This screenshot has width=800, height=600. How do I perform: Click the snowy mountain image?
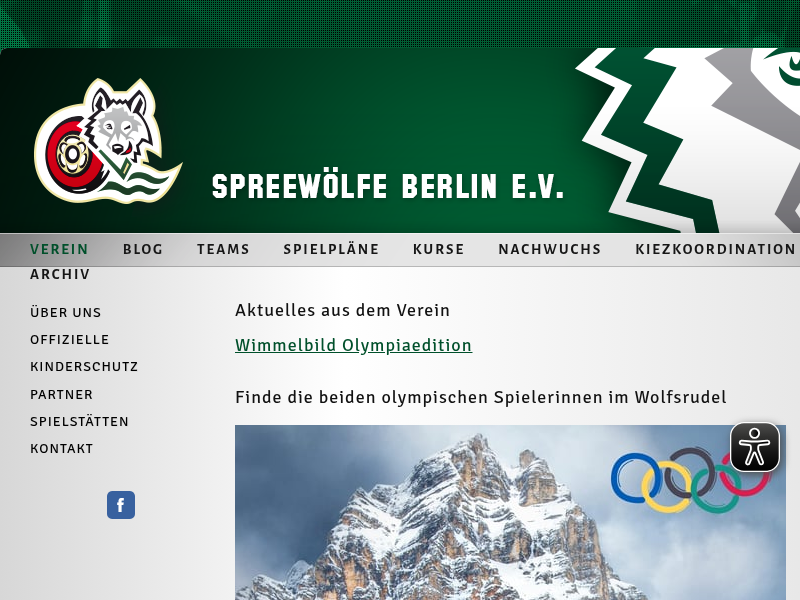[x=510, y=512]
